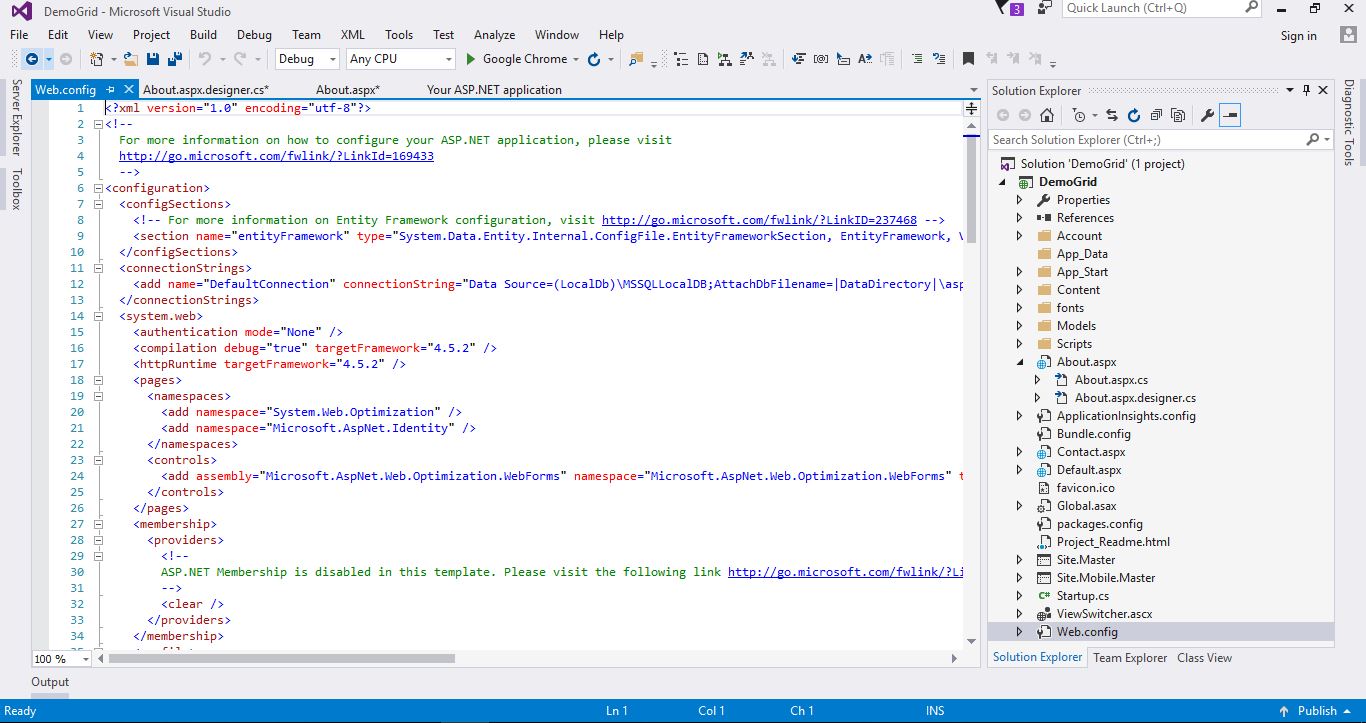The image size is (1366, 723).
Task: Pin the Web.config tab
Action: tap(110, 89)
